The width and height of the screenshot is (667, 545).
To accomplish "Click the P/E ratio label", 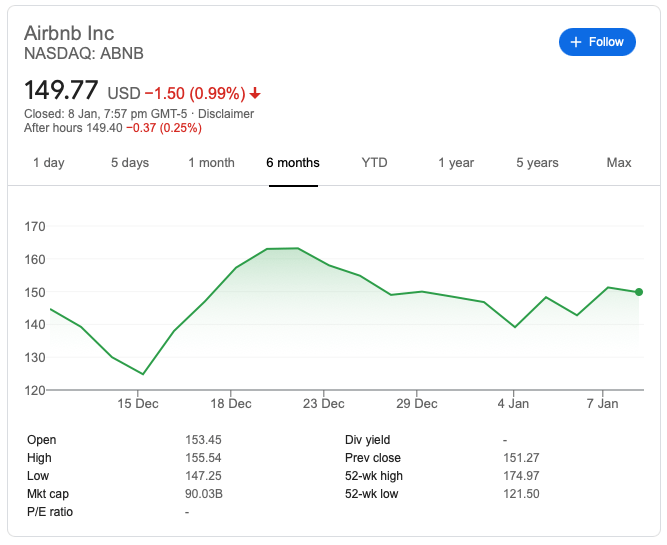I will (x=50, y=512).
